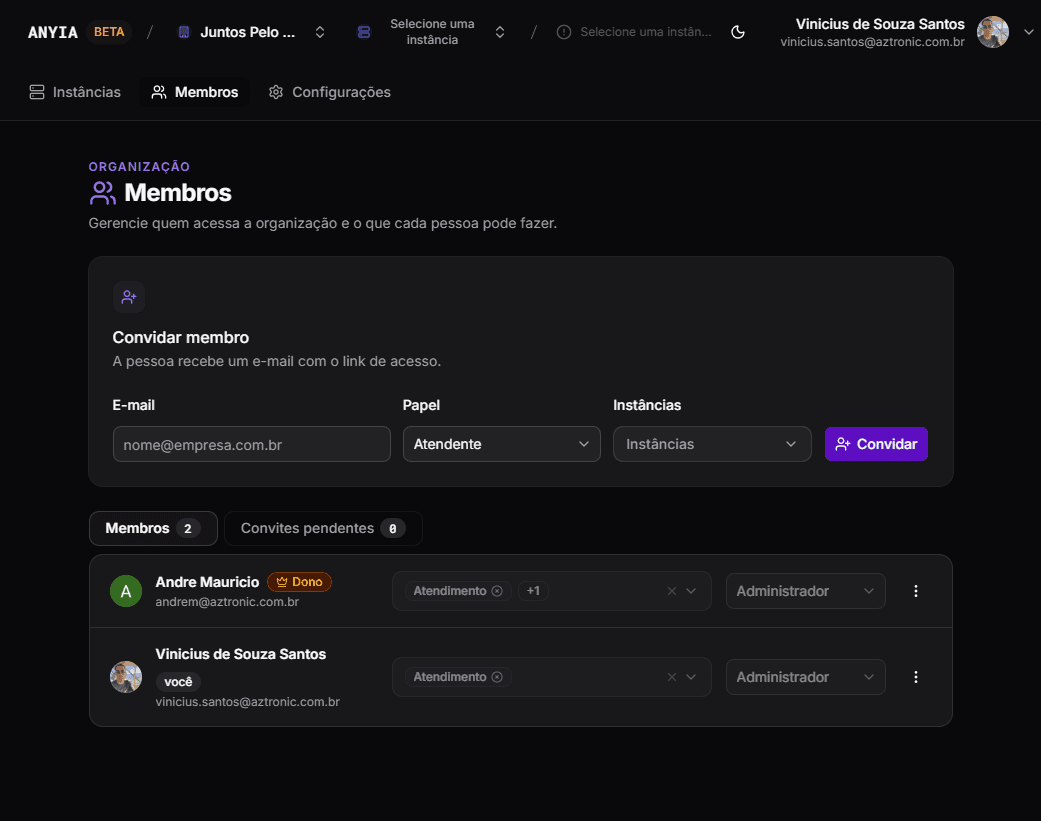The height and width of the screenshot is (821, 1041).
Task: Open the Juntos Pelo organization switcher
Action: 252,32
